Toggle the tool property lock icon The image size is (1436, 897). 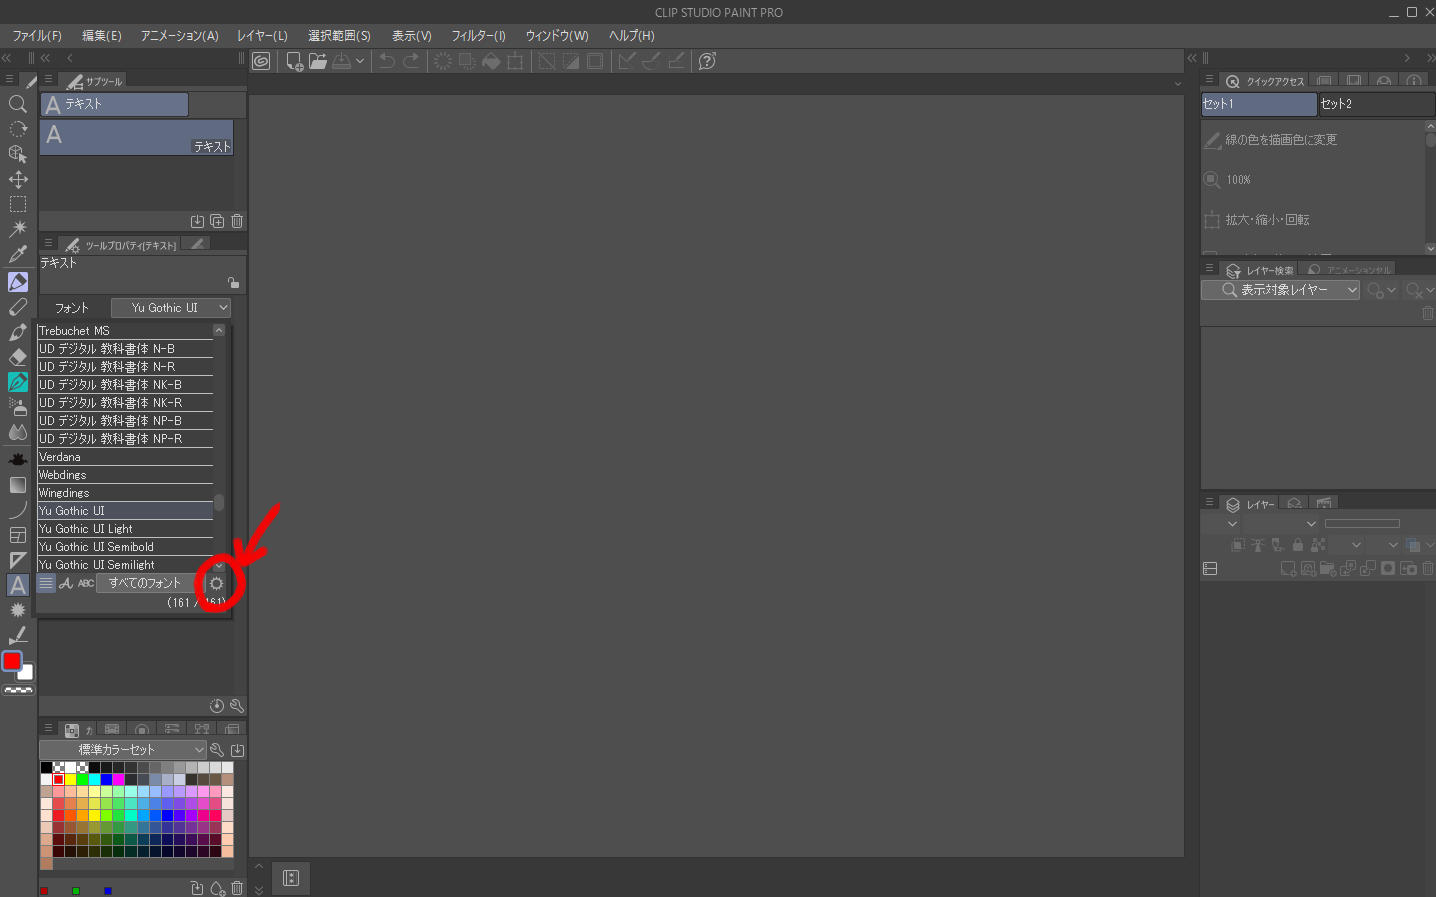click(x=233, y=283)
